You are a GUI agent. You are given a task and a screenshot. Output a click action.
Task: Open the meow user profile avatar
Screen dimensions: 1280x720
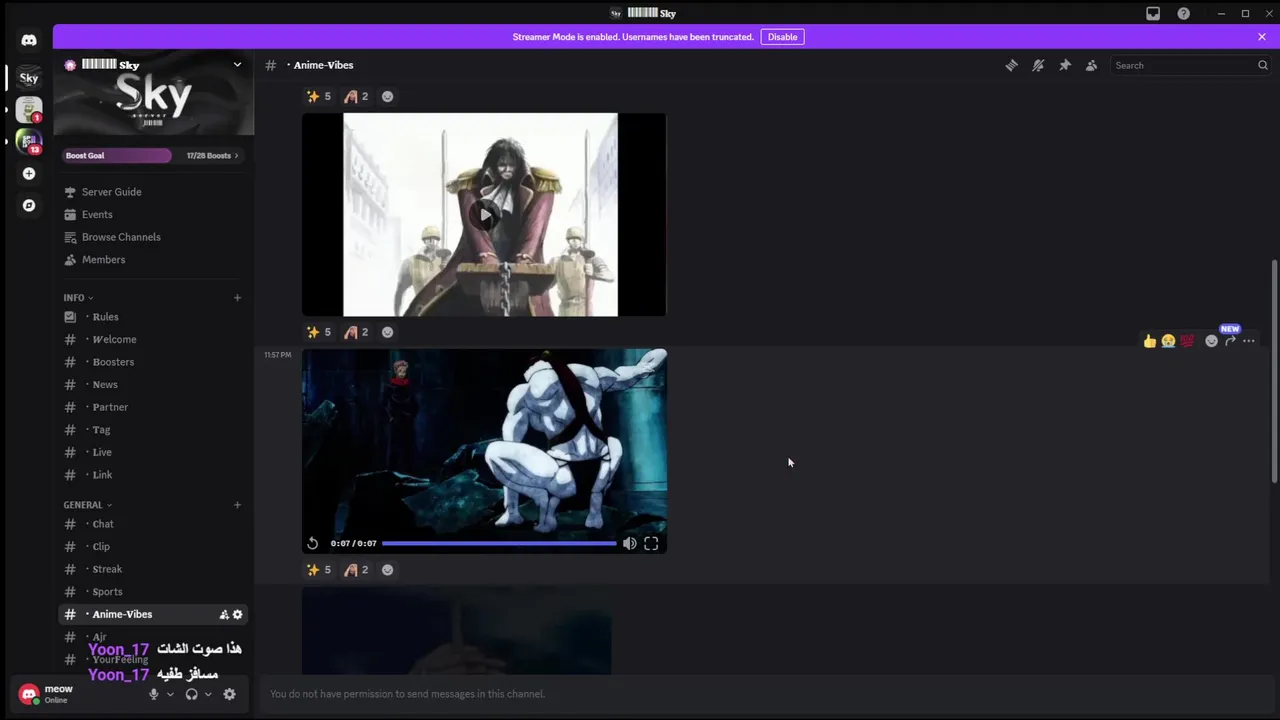click(29, 693)
